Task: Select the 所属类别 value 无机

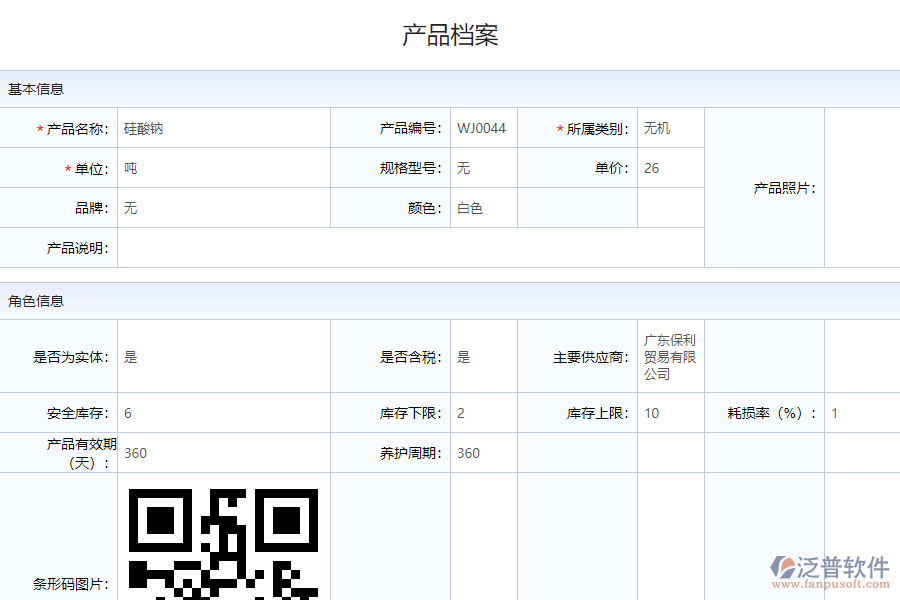Action: tap(667, 128)
